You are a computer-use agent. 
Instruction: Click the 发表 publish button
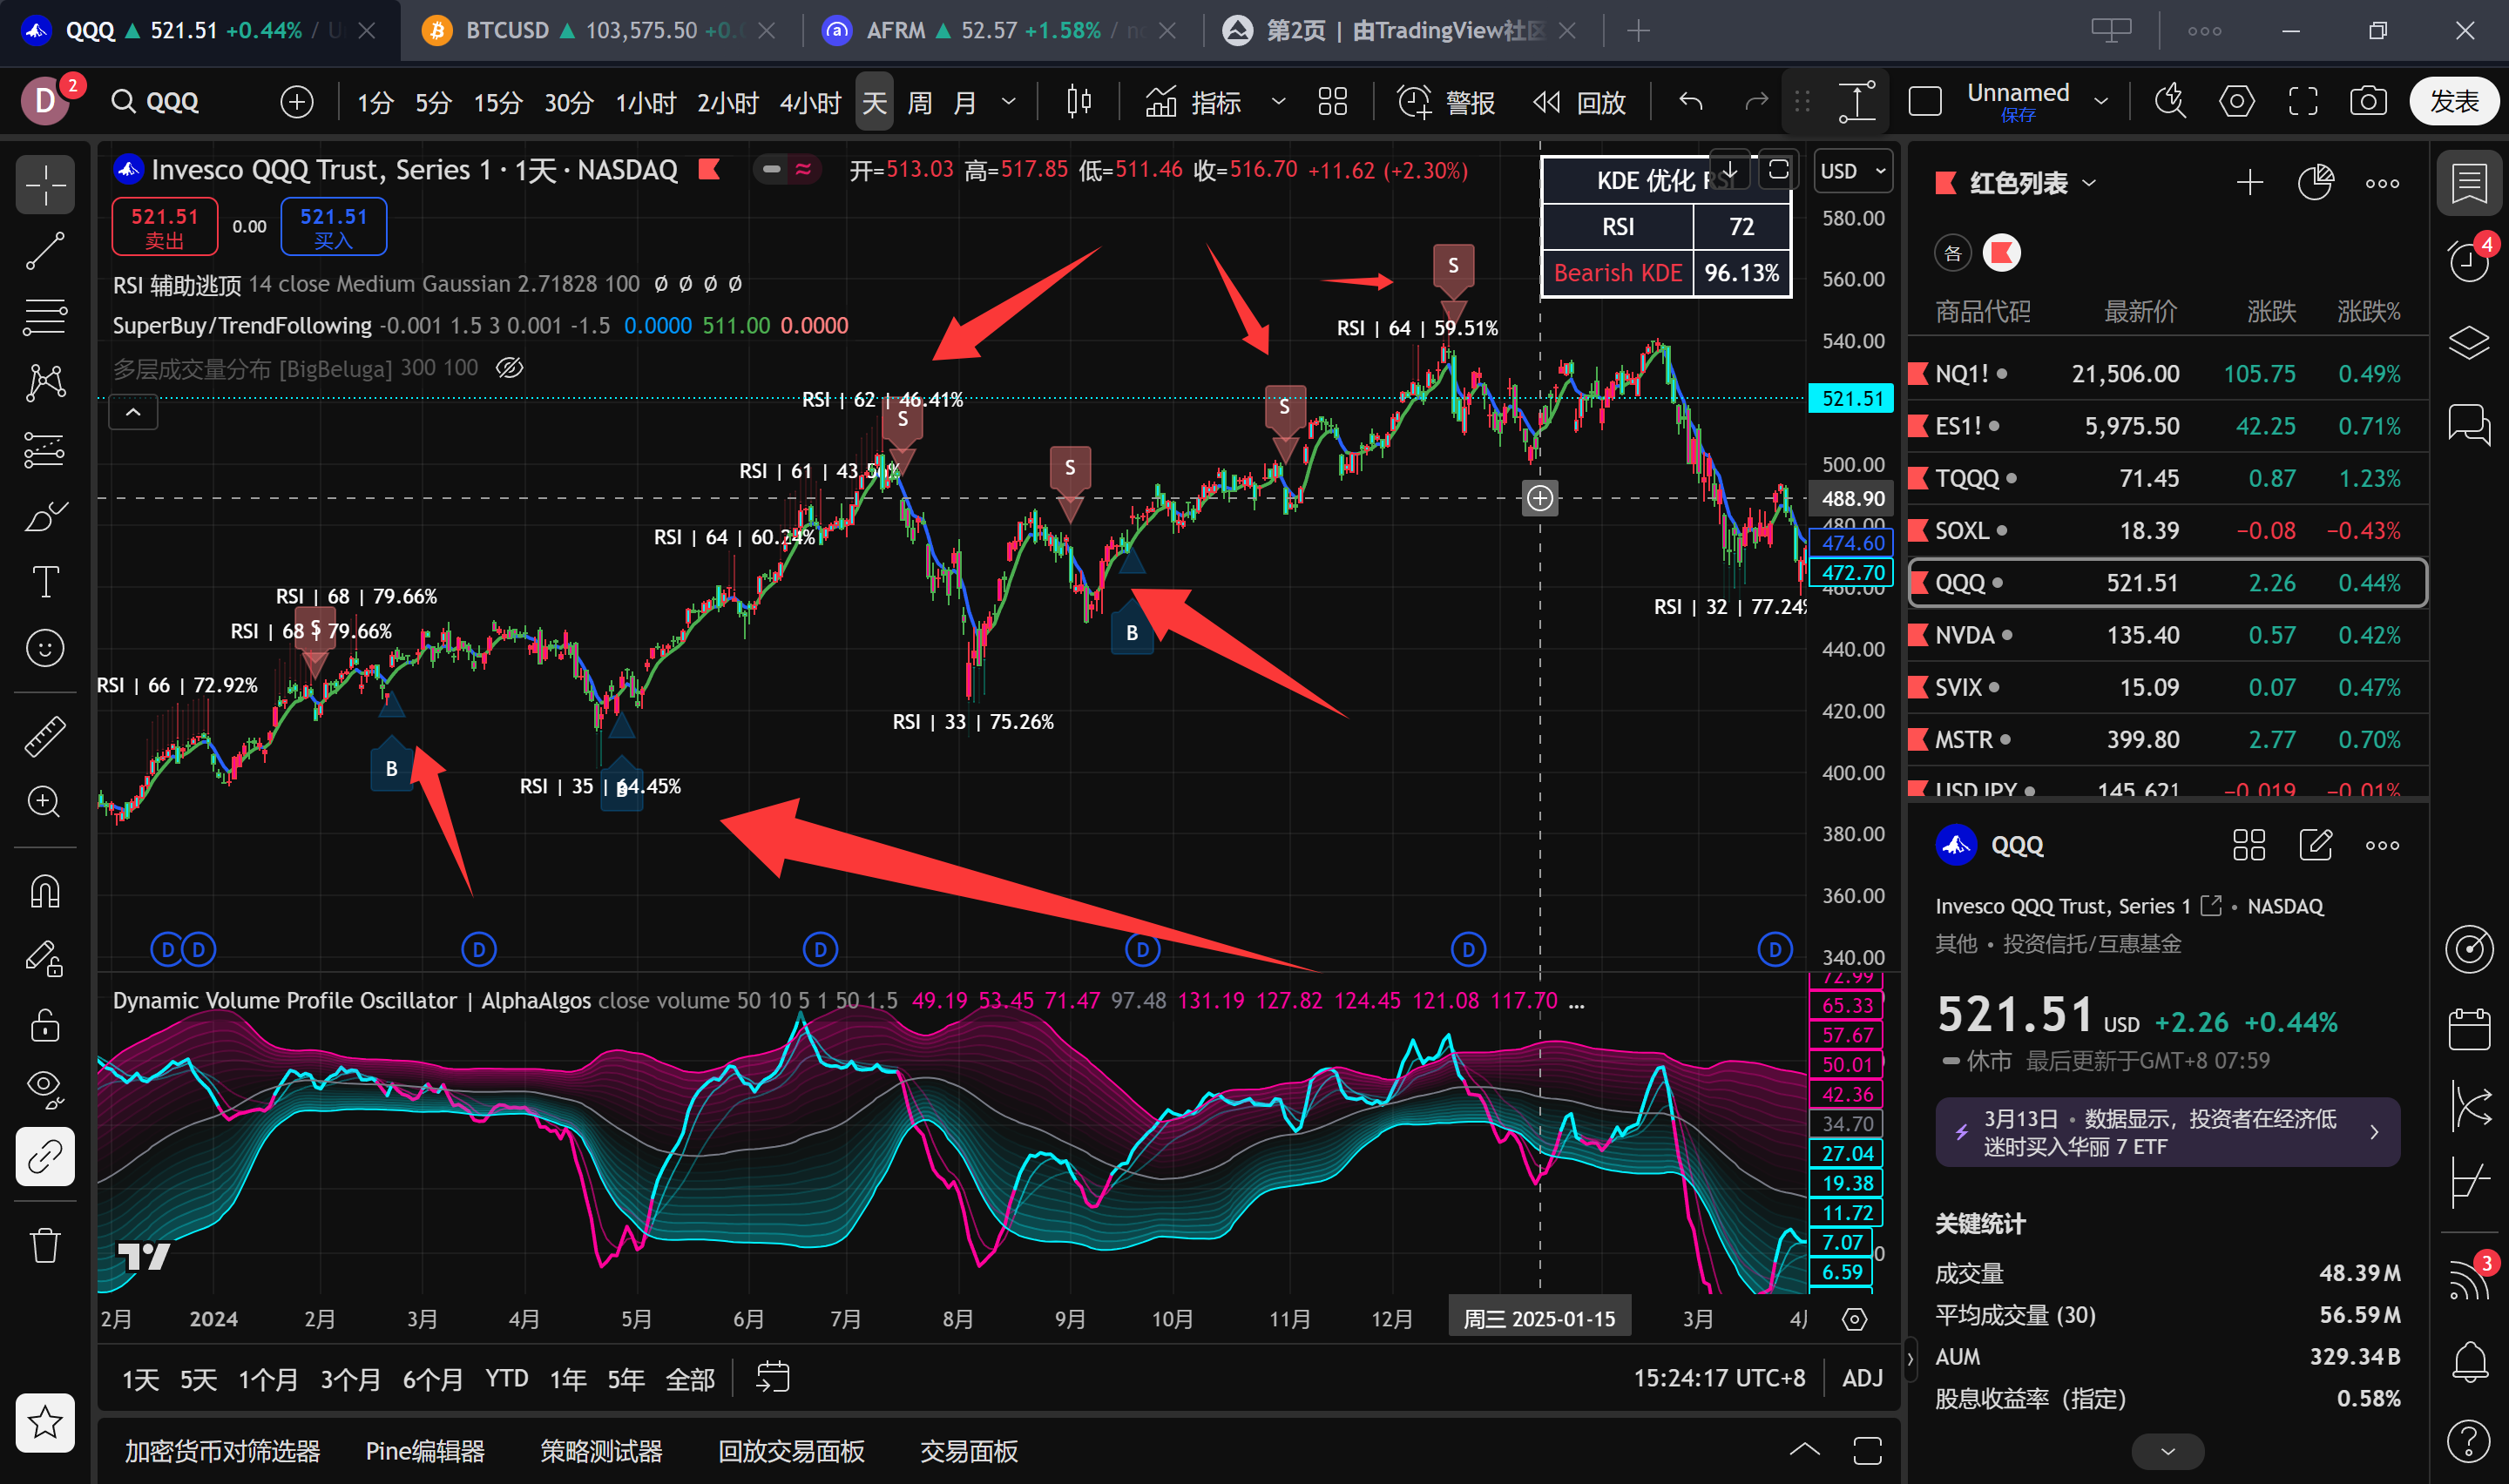tap(2455, 102)
